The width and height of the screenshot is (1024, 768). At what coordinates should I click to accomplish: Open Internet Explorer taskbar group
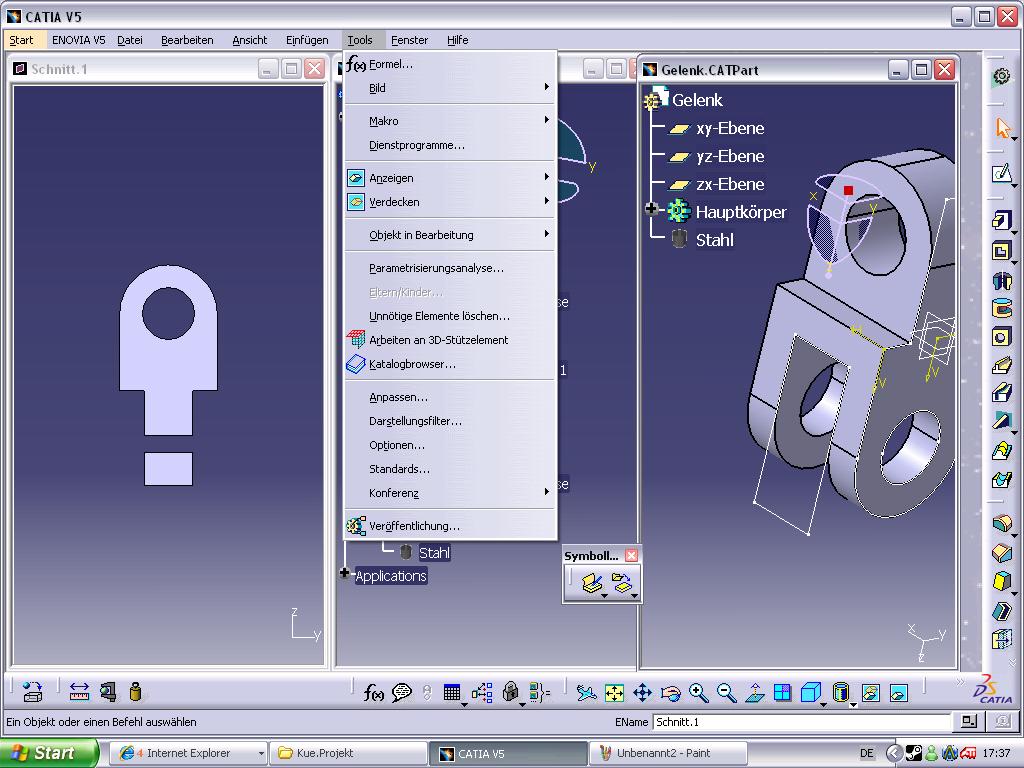tap(189, 753)
